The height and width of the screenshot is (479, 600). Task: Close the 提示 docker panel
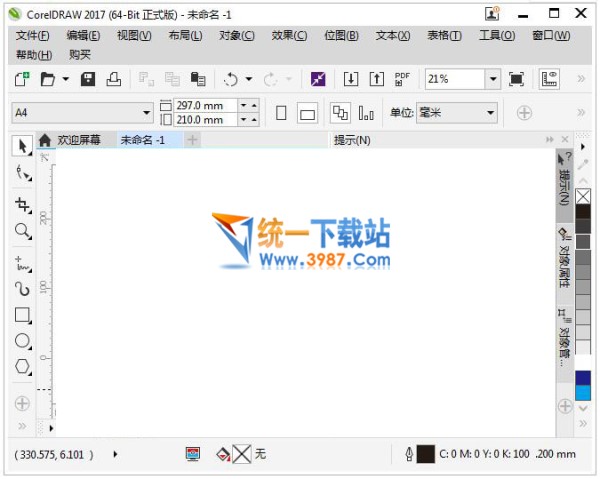[x=565, y=139]
